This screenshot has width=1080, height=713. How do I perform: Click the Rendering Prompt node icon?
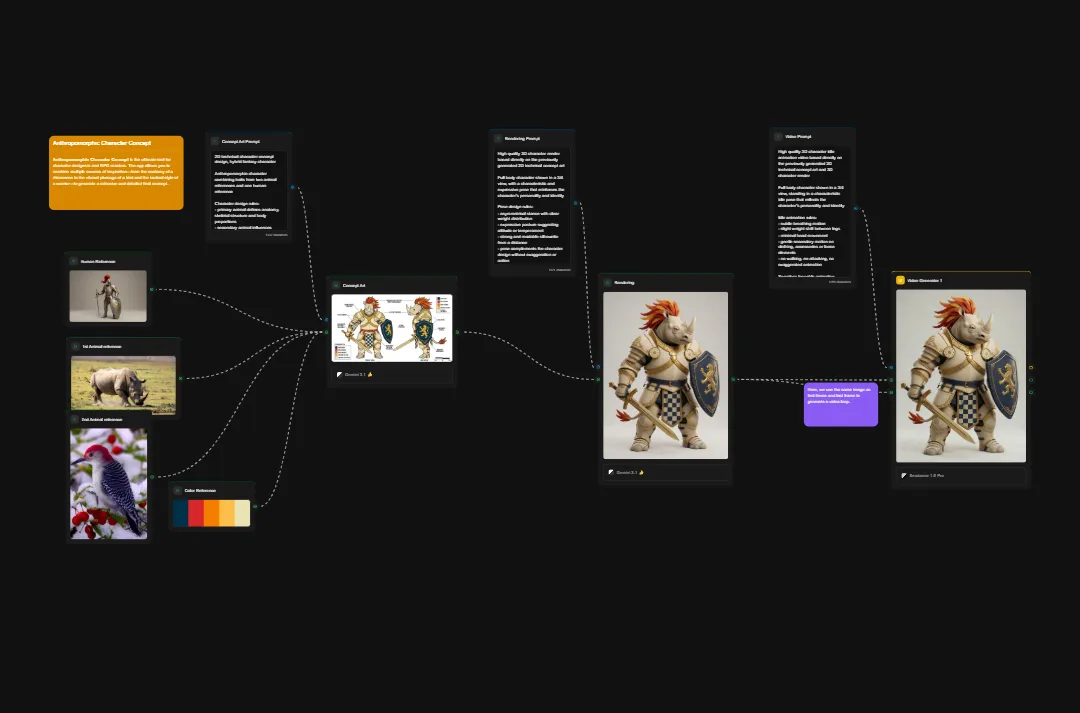[499, 137]
